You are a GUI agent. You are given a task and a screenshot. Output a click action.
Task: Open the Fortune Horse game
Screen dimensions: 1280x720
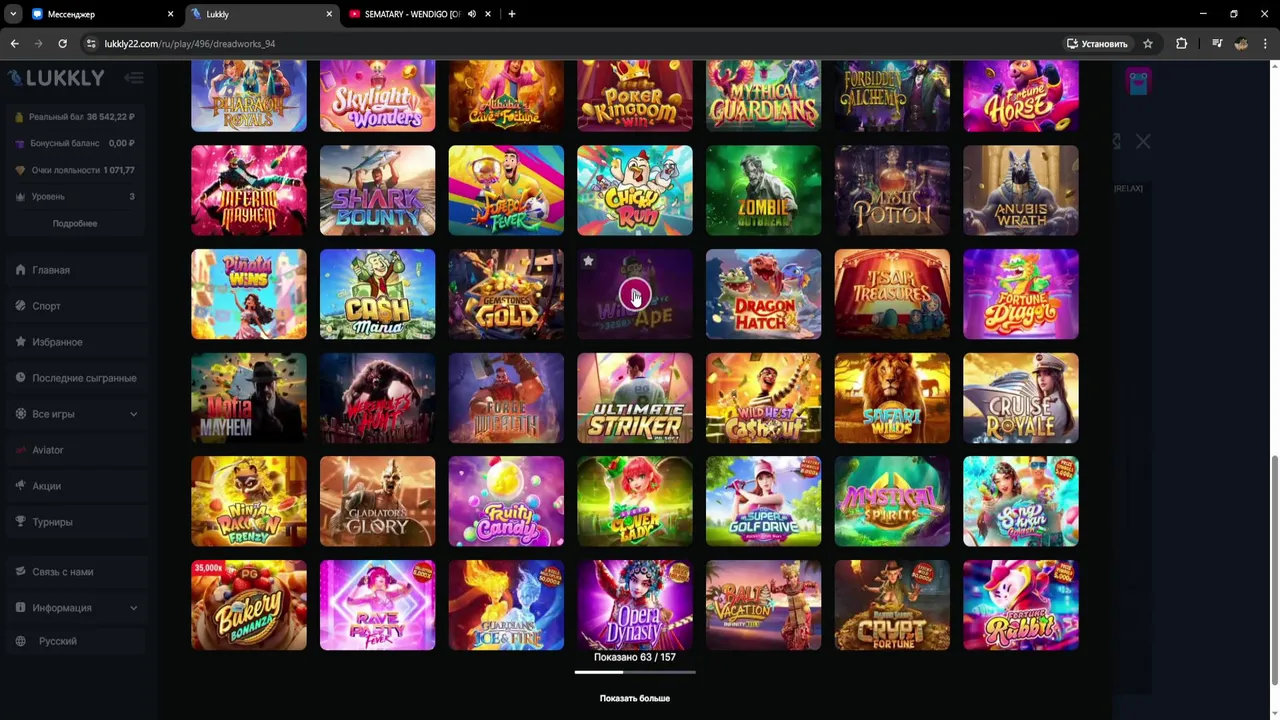(1021, 96)
